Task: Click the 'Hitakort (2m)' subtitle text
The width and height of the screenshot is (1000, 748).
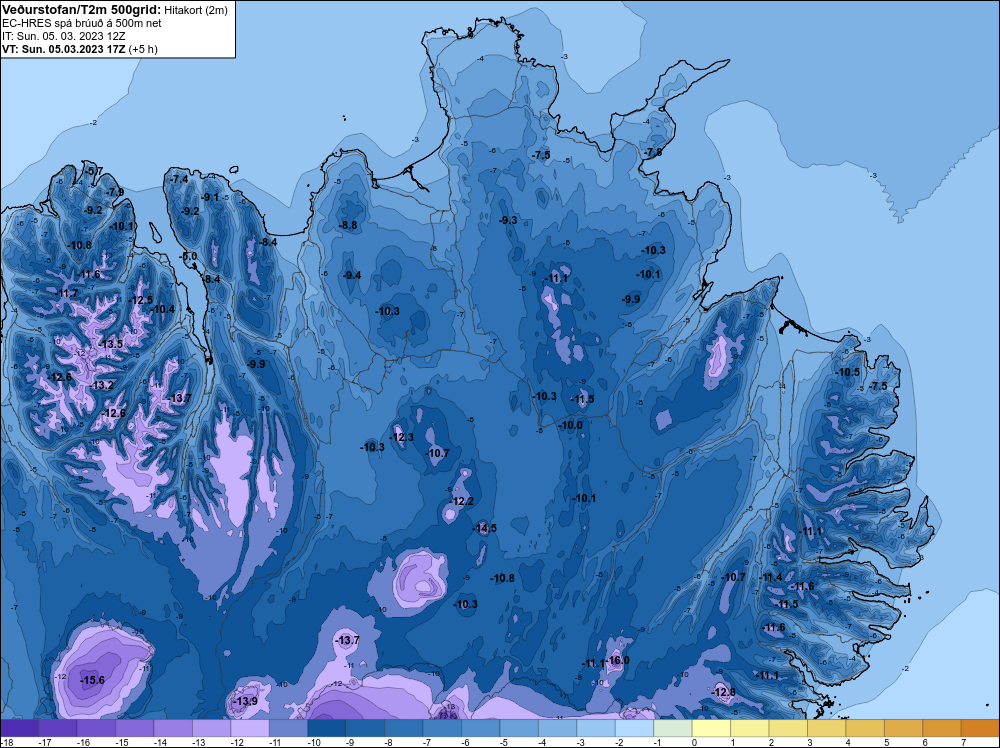Action: pyautogui.click(x=195, y=10)
